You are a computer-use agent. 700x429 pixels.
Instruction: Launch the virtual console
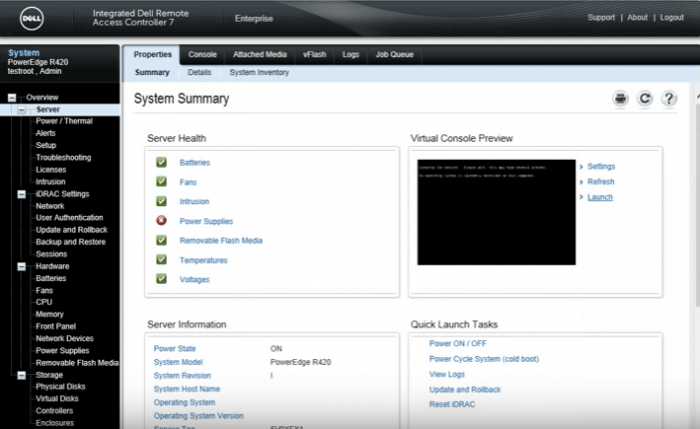tap(600, 197)
